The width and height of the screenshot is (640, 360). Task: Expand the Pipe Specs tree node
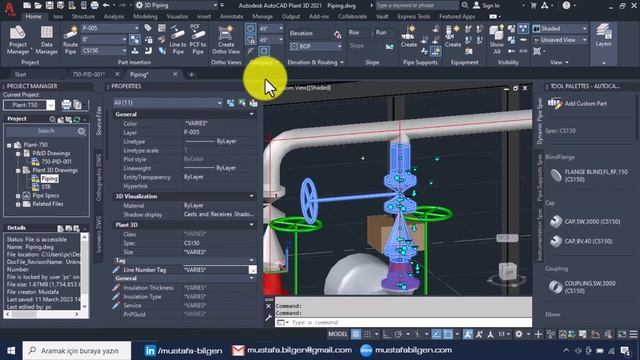18,196
